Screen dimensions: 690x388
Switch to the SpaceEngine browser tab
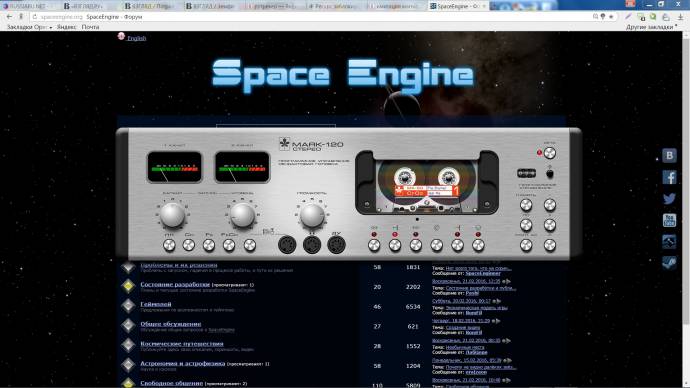pyautogui.click(x=458, y=6)
